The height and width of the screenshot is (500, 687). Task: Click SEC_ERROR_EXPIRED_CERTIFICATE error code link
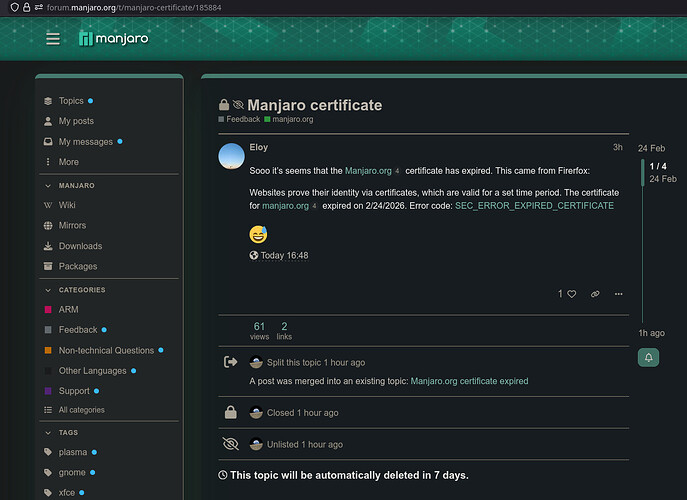point(534,205)
